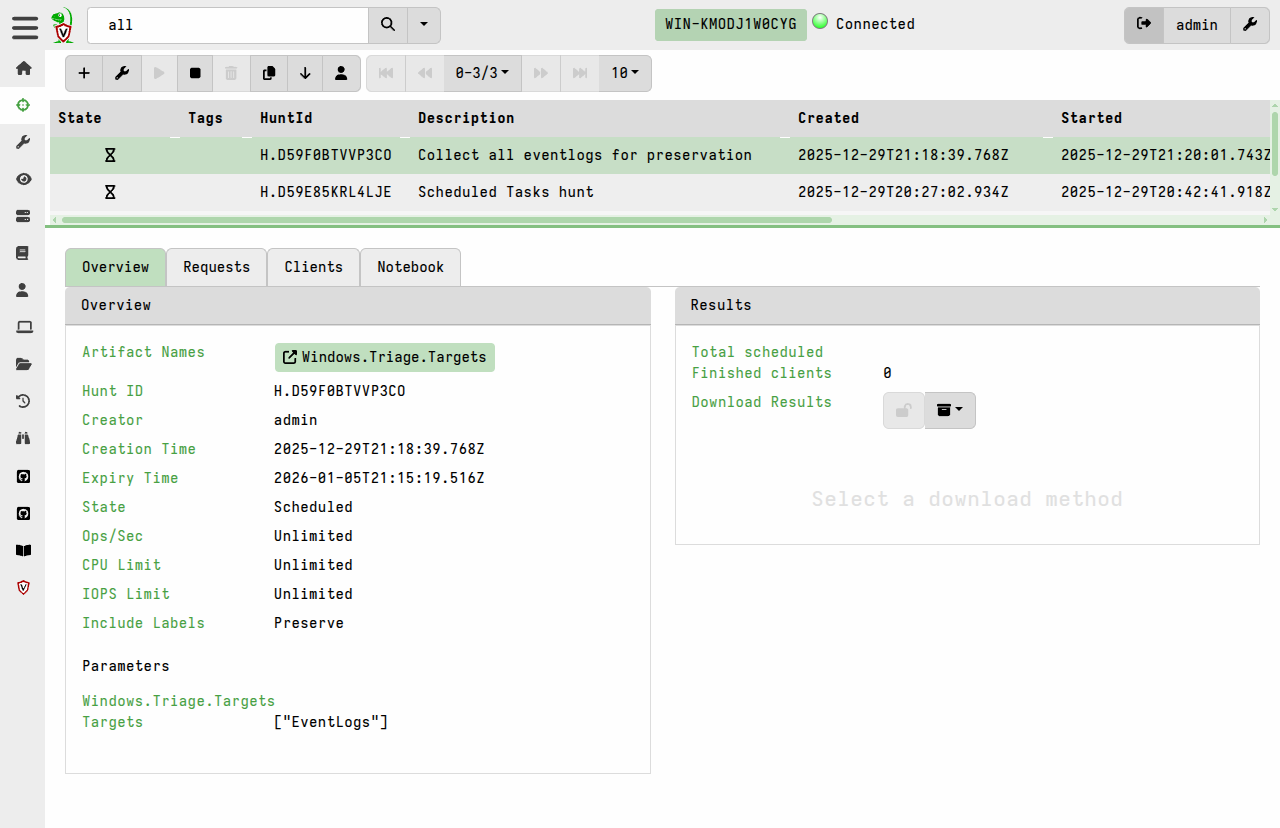Screen dimensions: 1280x828
Task: Select the Scheduled Tasks hunt row
Action: [x=505, y=192]
